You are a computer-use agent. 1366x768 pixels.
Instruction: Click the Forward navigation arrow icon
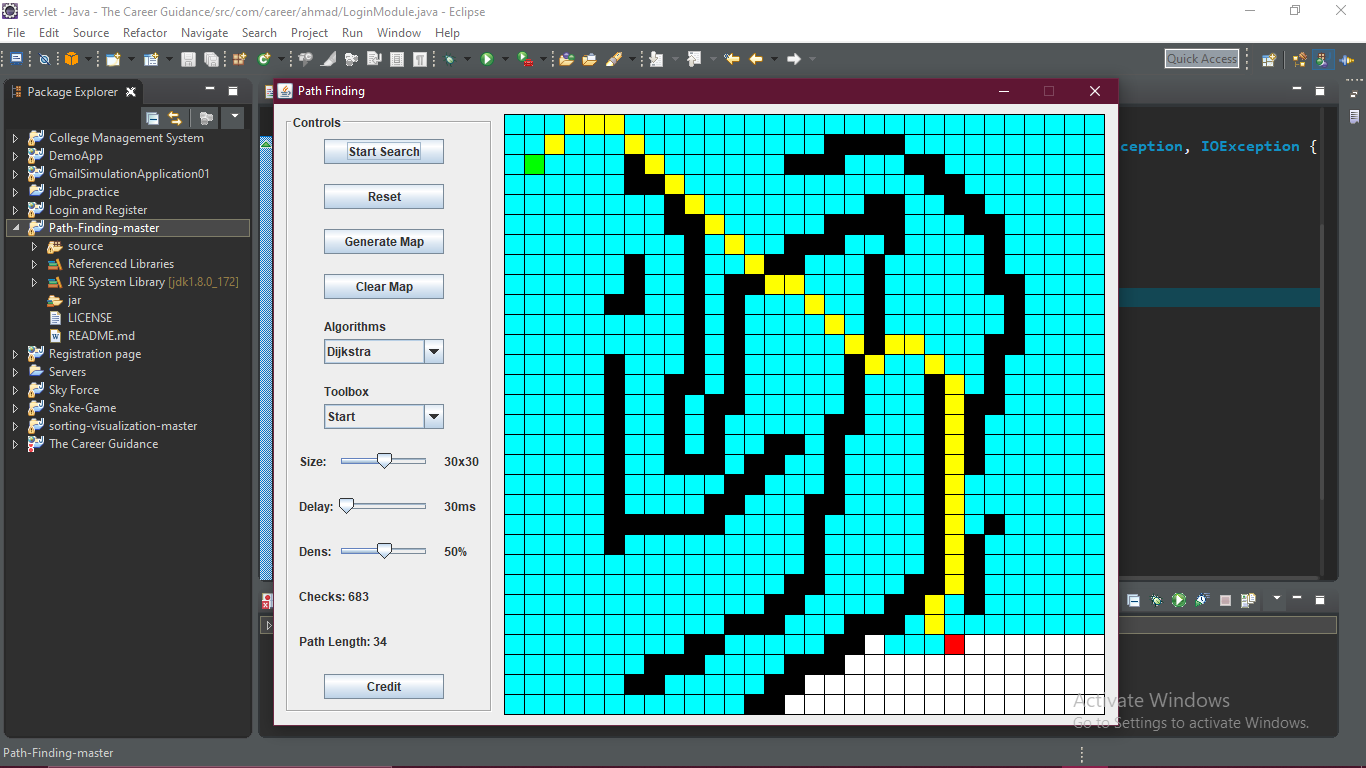coord(794,59)
